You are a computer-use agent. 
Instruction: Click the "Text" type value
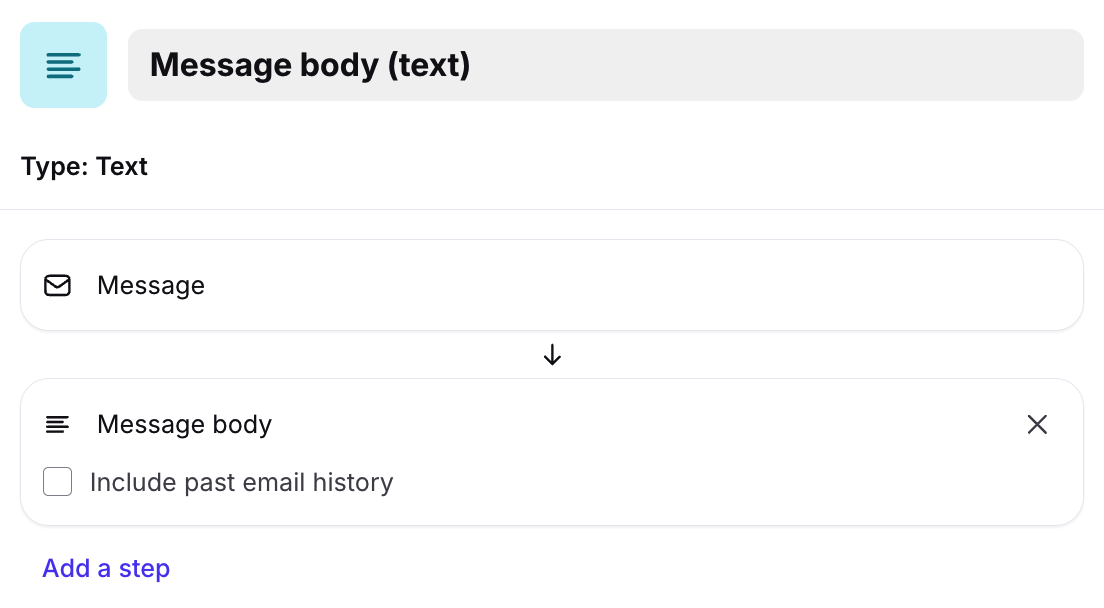point(122,166)
